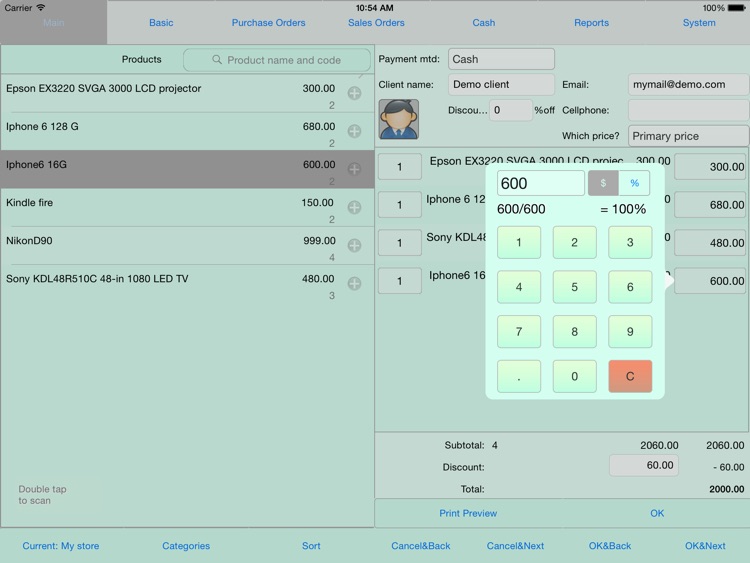Edit the Discount %off field

(510, 110)
